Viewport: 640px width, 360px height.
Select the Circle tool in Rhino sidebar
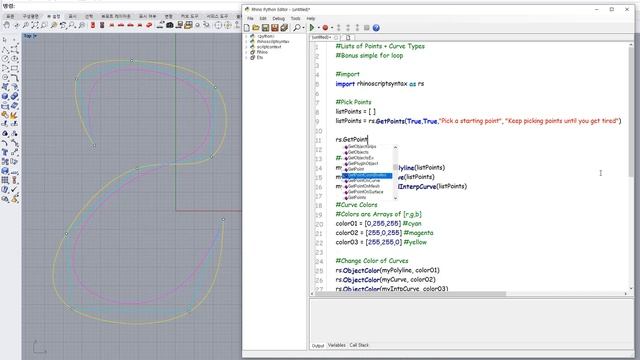pos(5,59)
